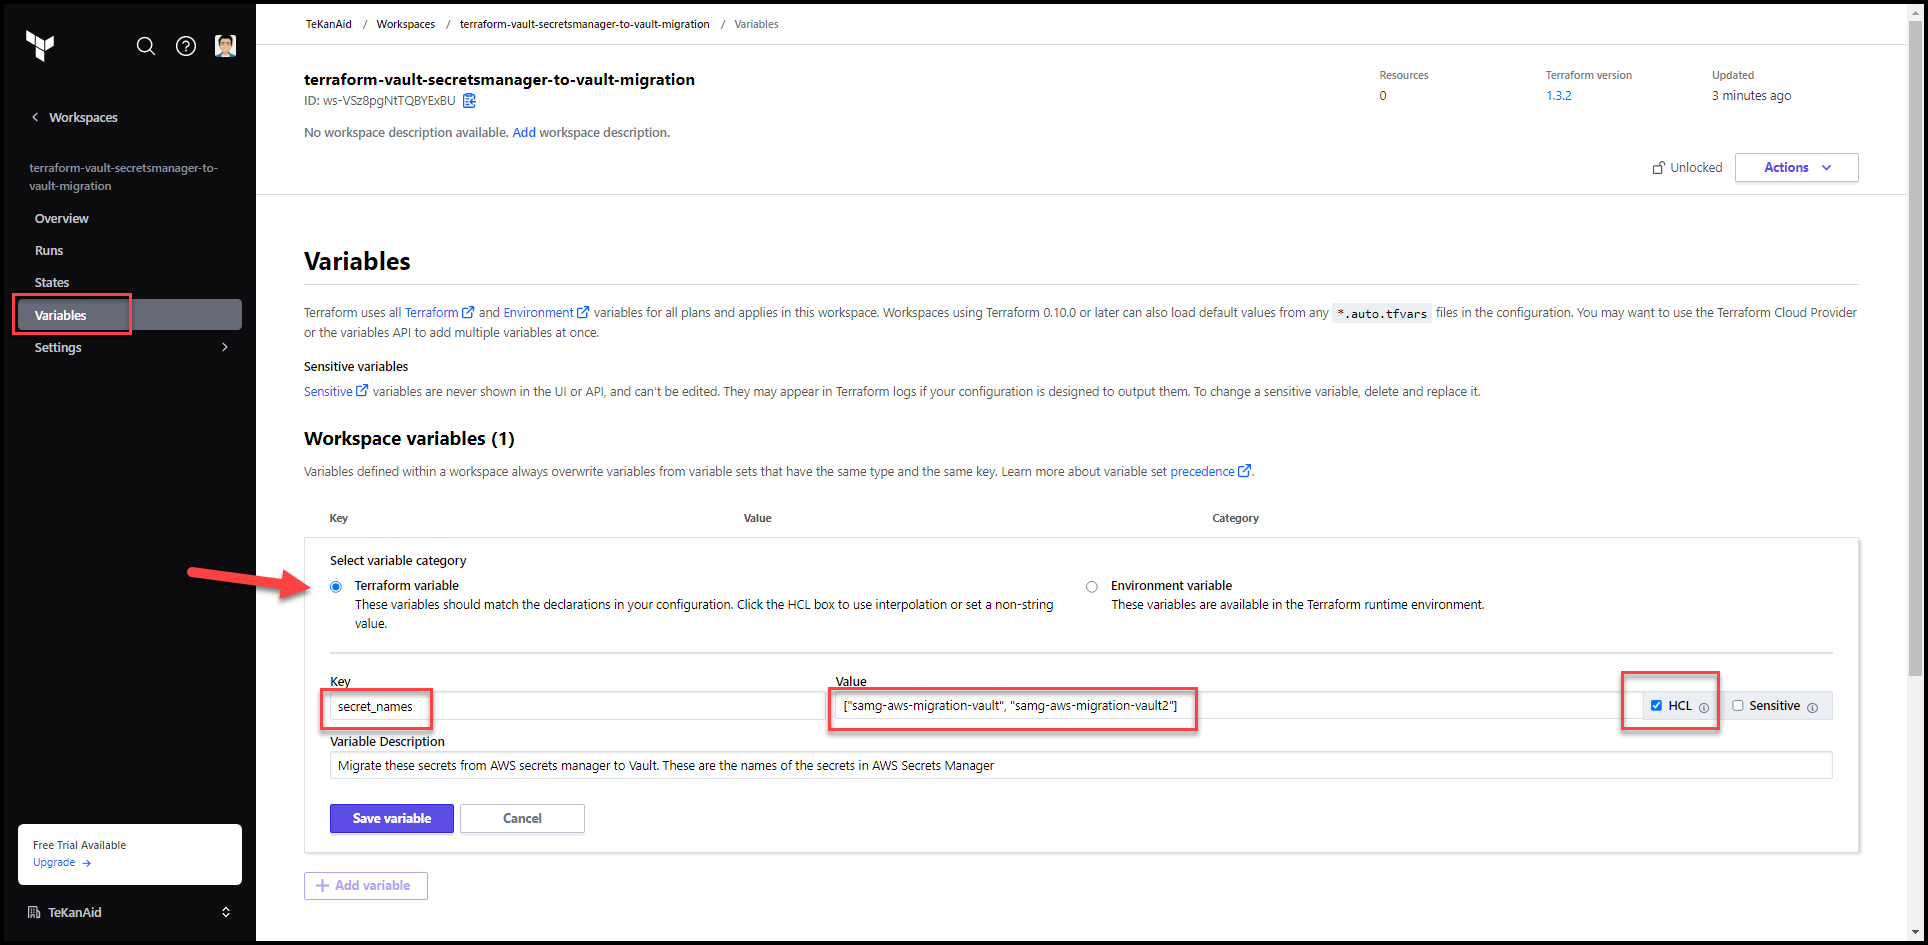Enable the Sensitive checkbox
Viewport: 1928px width, 945px height.
pyautogui.click(x=1737, y=705)
